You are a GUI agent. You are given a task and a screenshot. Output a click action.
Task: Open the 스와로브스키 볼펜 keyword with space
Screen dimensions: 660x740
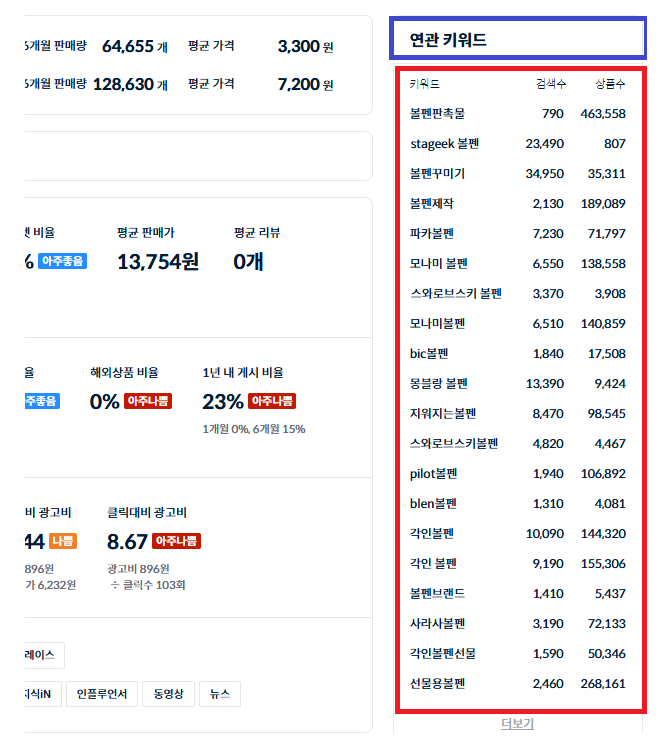(456, 294)
